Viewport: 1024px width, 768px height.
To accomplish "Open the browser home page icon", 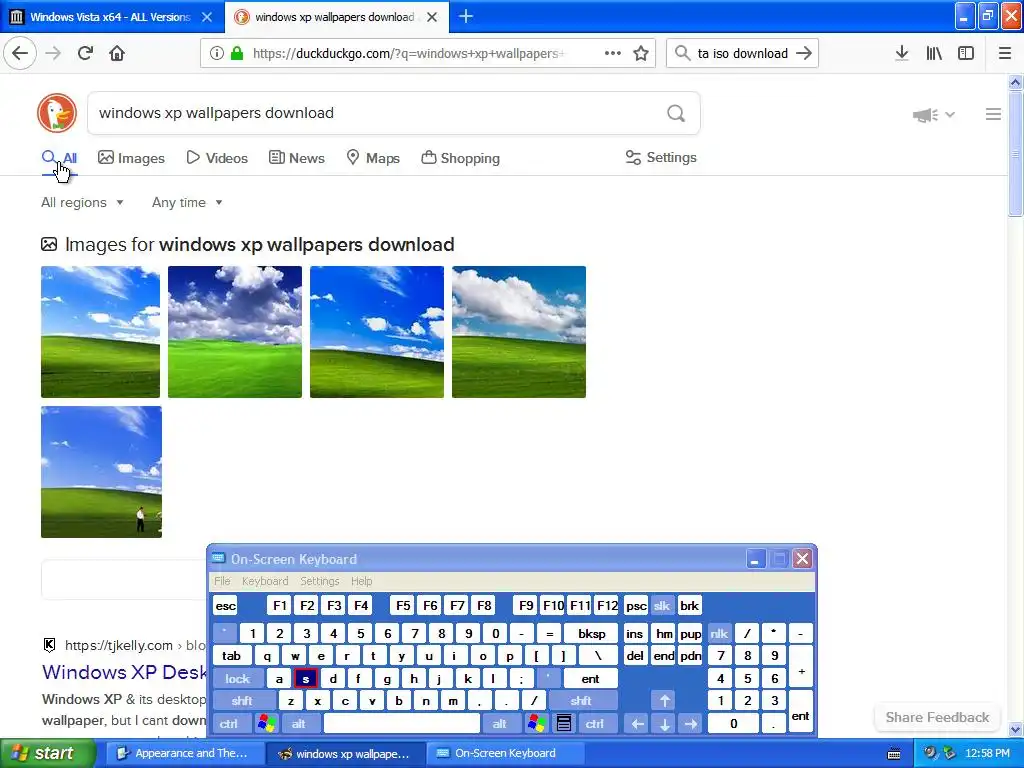I will coord(117,53).
